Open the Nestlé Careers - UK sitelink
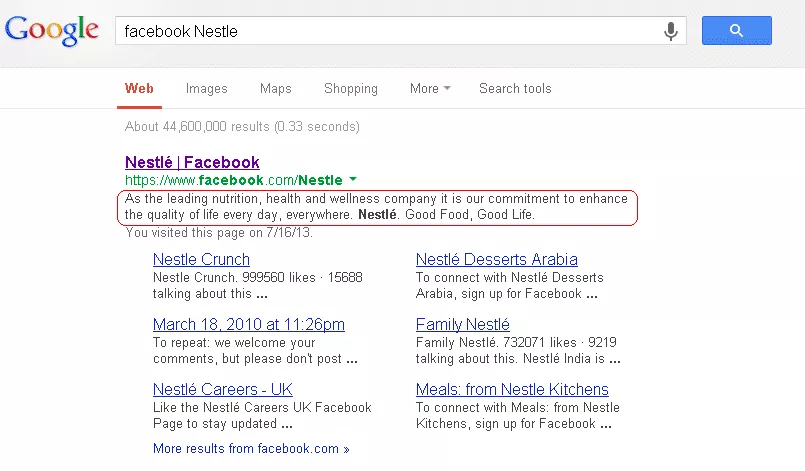 point(223,389)
